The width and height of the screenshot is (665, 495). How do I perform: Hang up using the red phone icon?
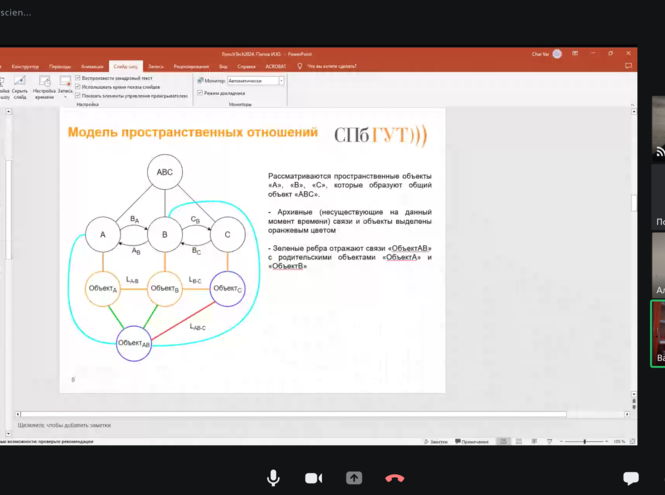[x=395, y=478]
